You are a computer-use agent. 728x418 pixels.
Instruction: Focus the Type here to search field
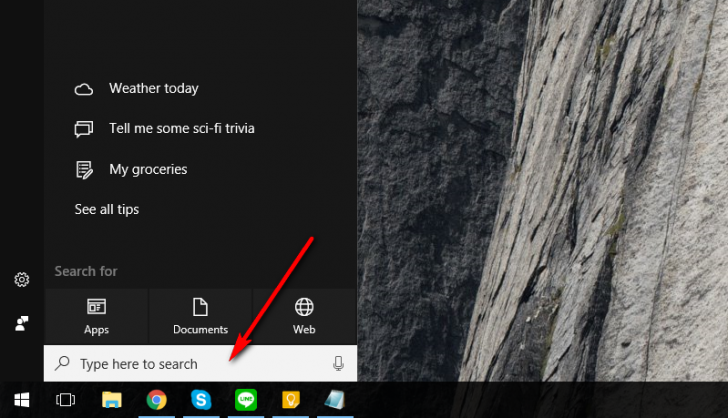(x=201, y=363)
